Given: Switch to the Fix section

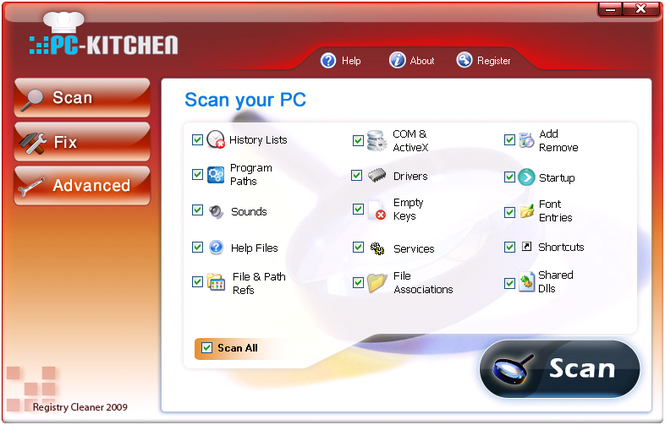Looking at the screenshot, I should [x=82, y=142].
